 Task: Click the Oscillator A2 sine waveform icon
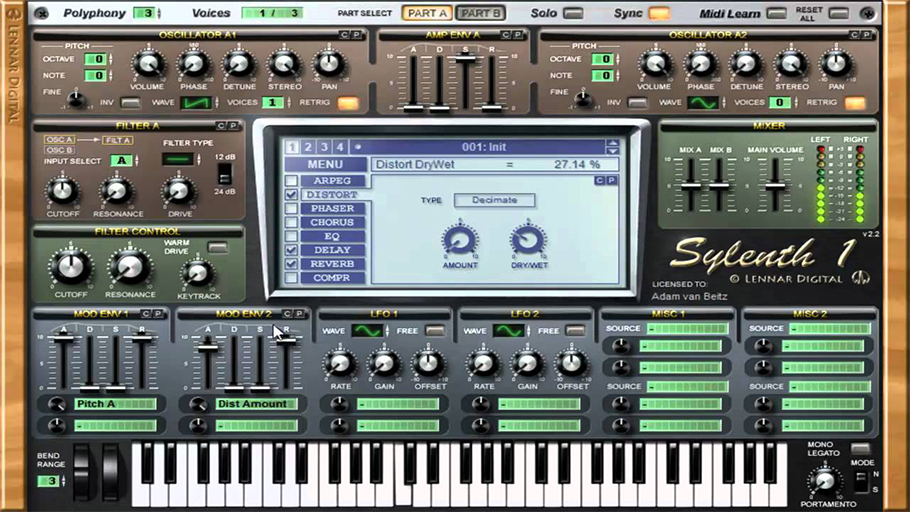point(703,103)
